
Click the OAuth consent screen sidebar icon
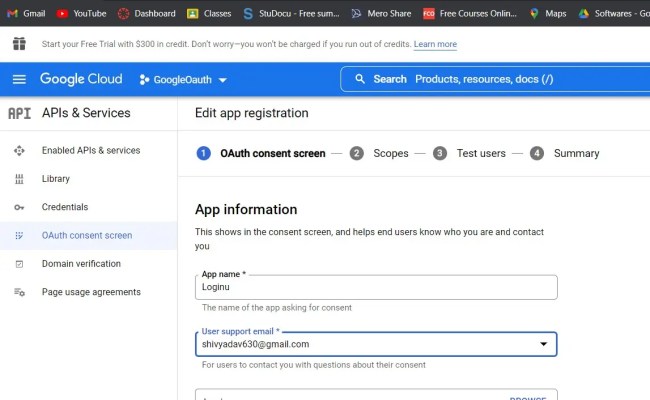(x=19, y=235)
